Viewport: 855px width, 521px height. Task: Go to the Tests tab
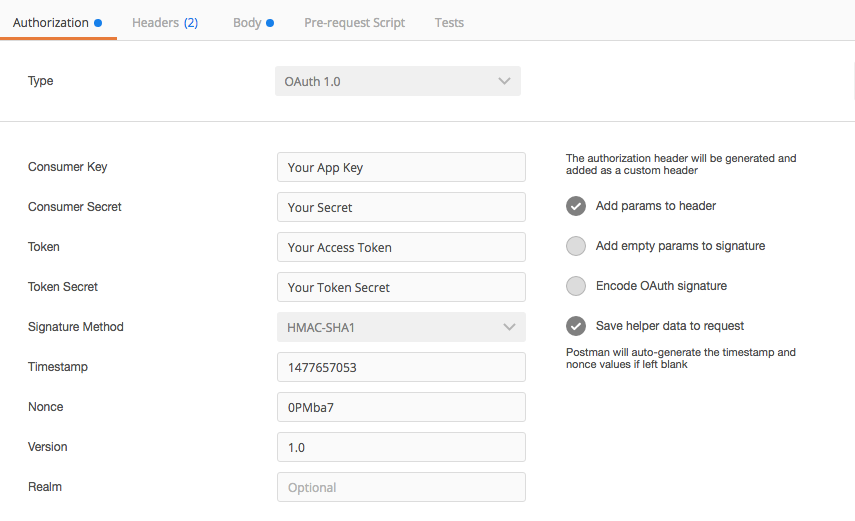449,22
